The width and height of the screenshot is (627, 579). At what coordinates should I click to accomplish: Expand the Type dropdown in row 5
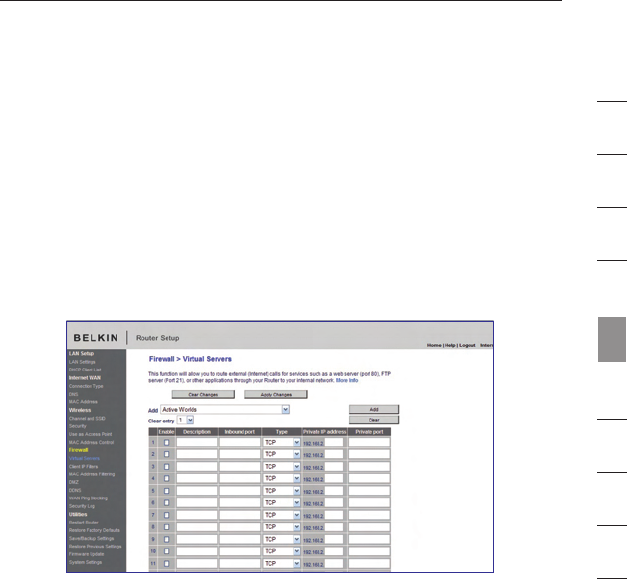point(282,491)
